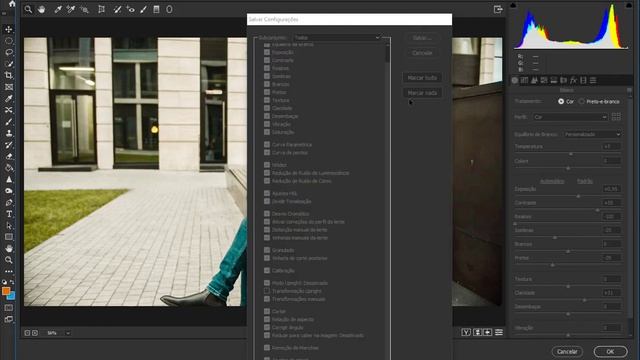Open the Basic tab panel
The image size is (640, 360).
pyautogui.click(x=515, y=80)
